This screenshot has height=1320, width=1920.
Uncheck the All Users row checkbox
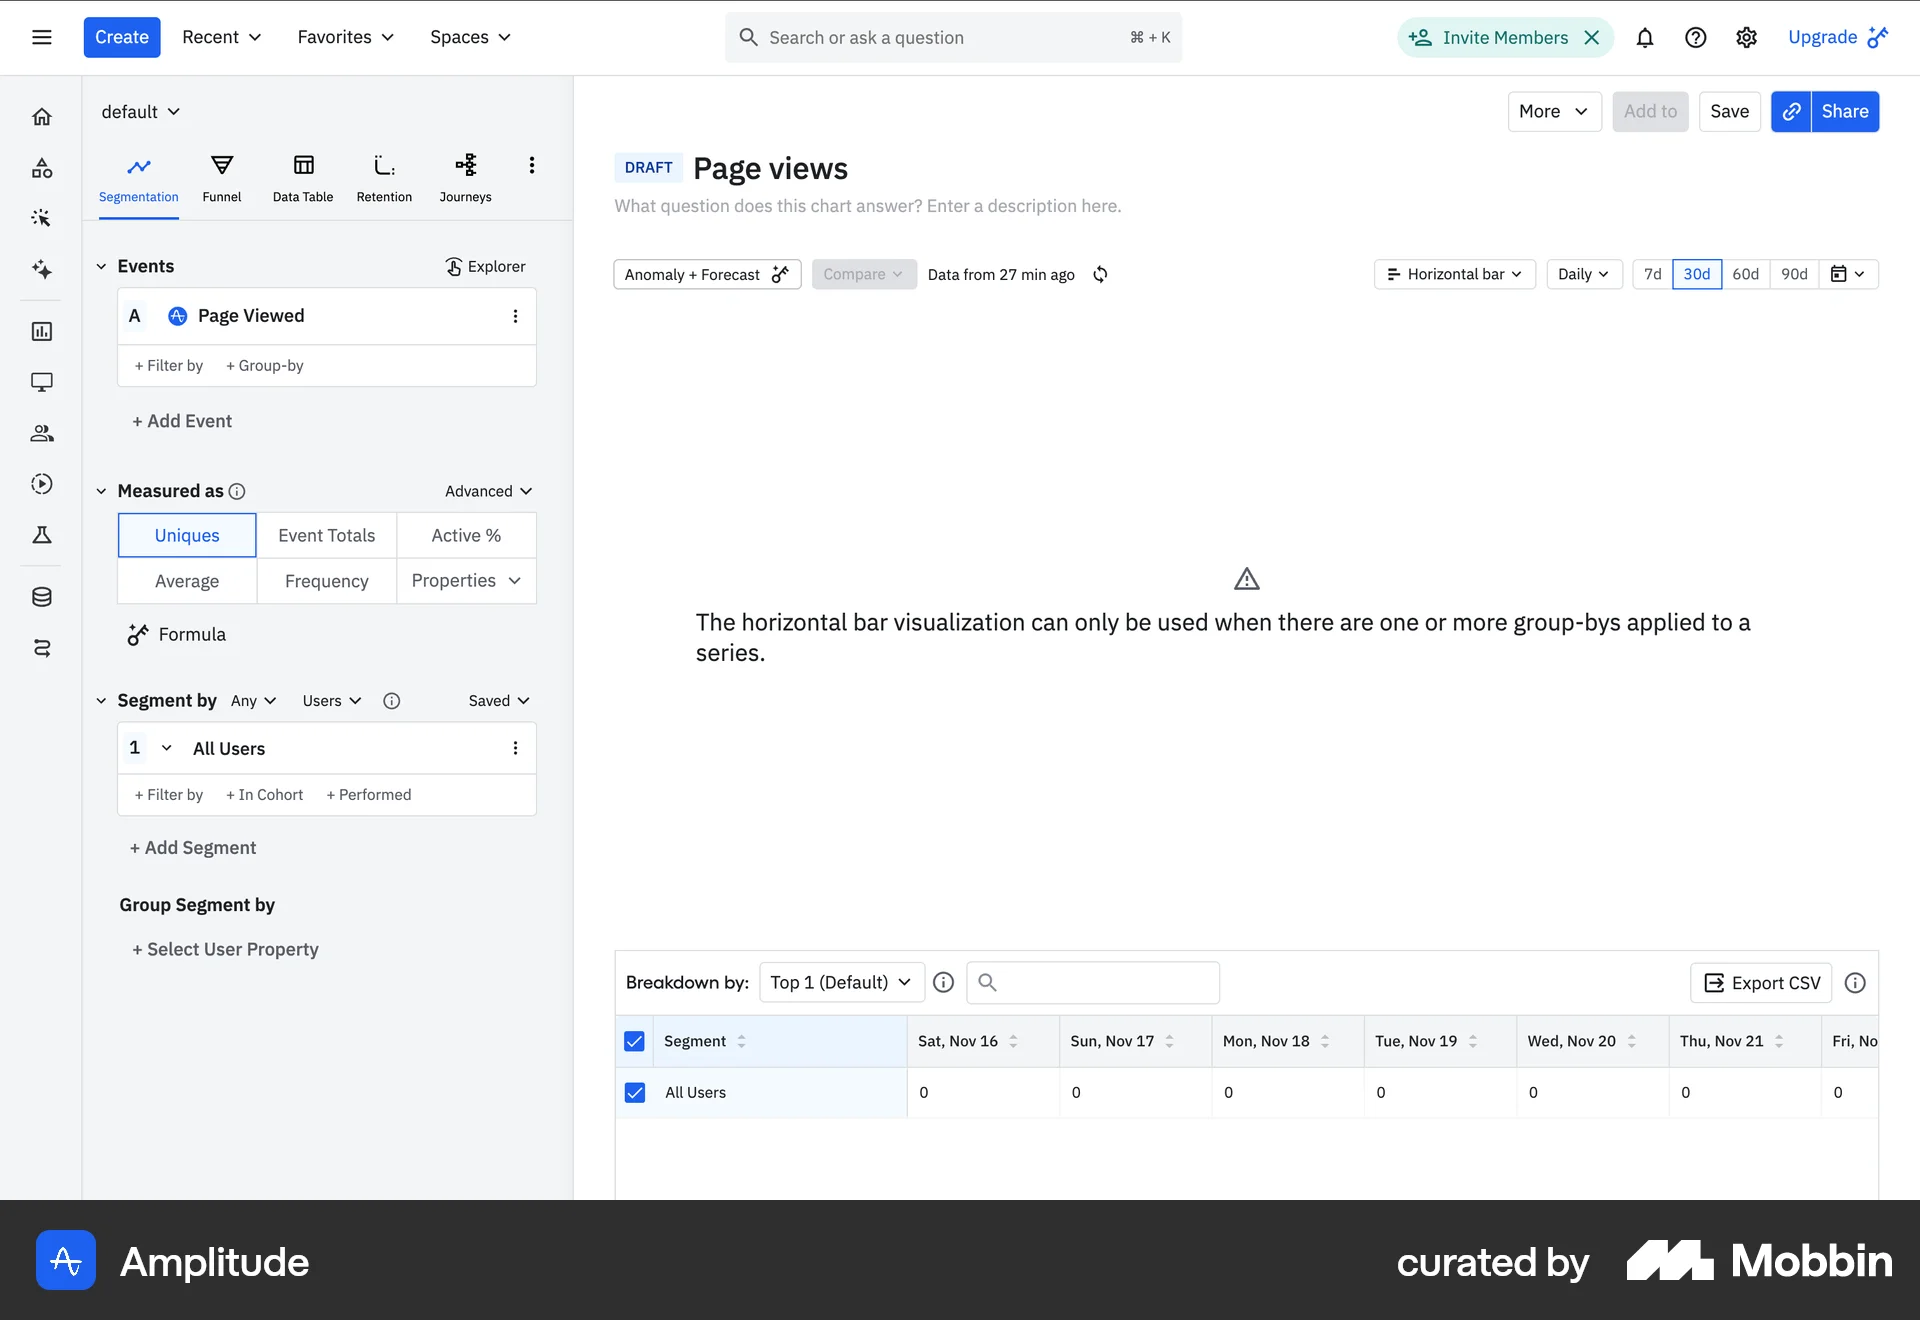point(635,1092)
